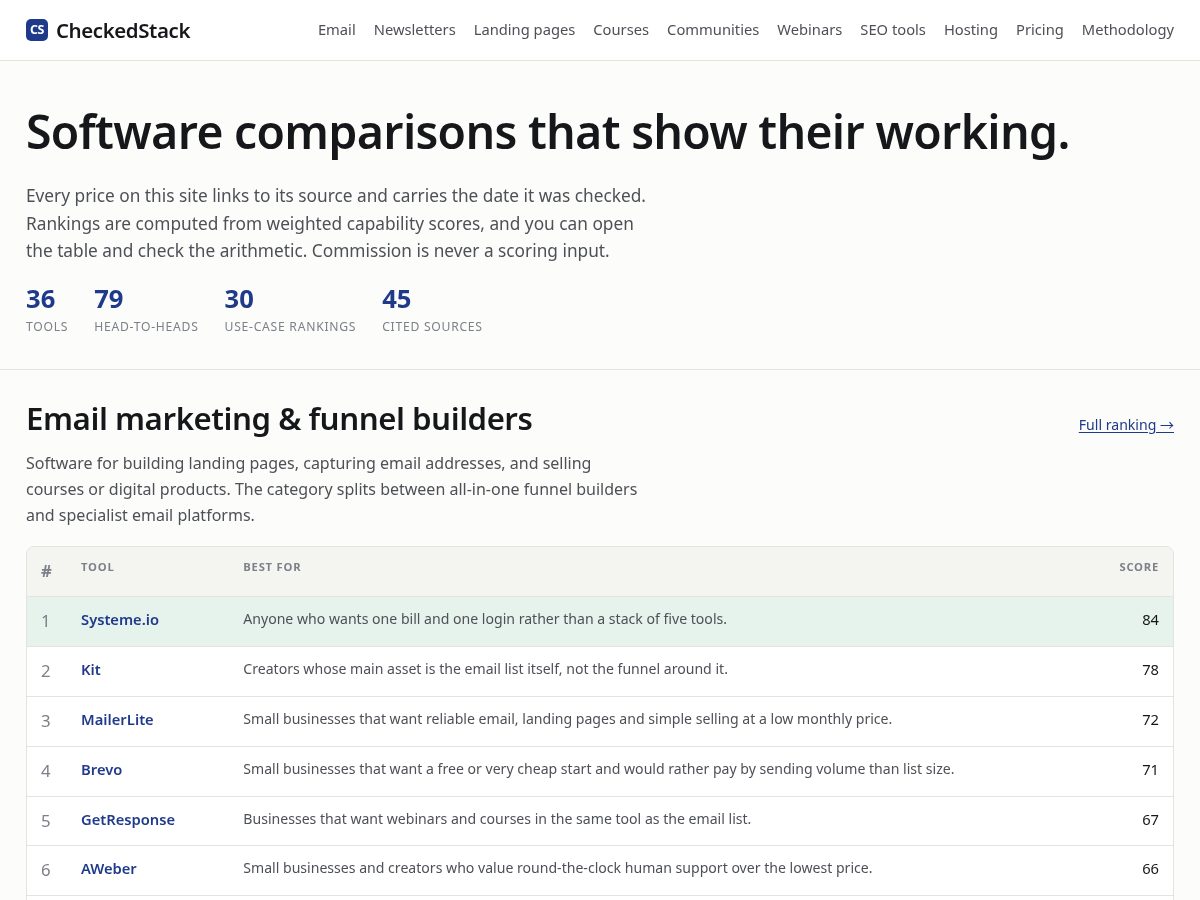The height and width of the screenshot is (900, 1200).
Task: Open the Email nav item
Action: (x=337, y=30)
